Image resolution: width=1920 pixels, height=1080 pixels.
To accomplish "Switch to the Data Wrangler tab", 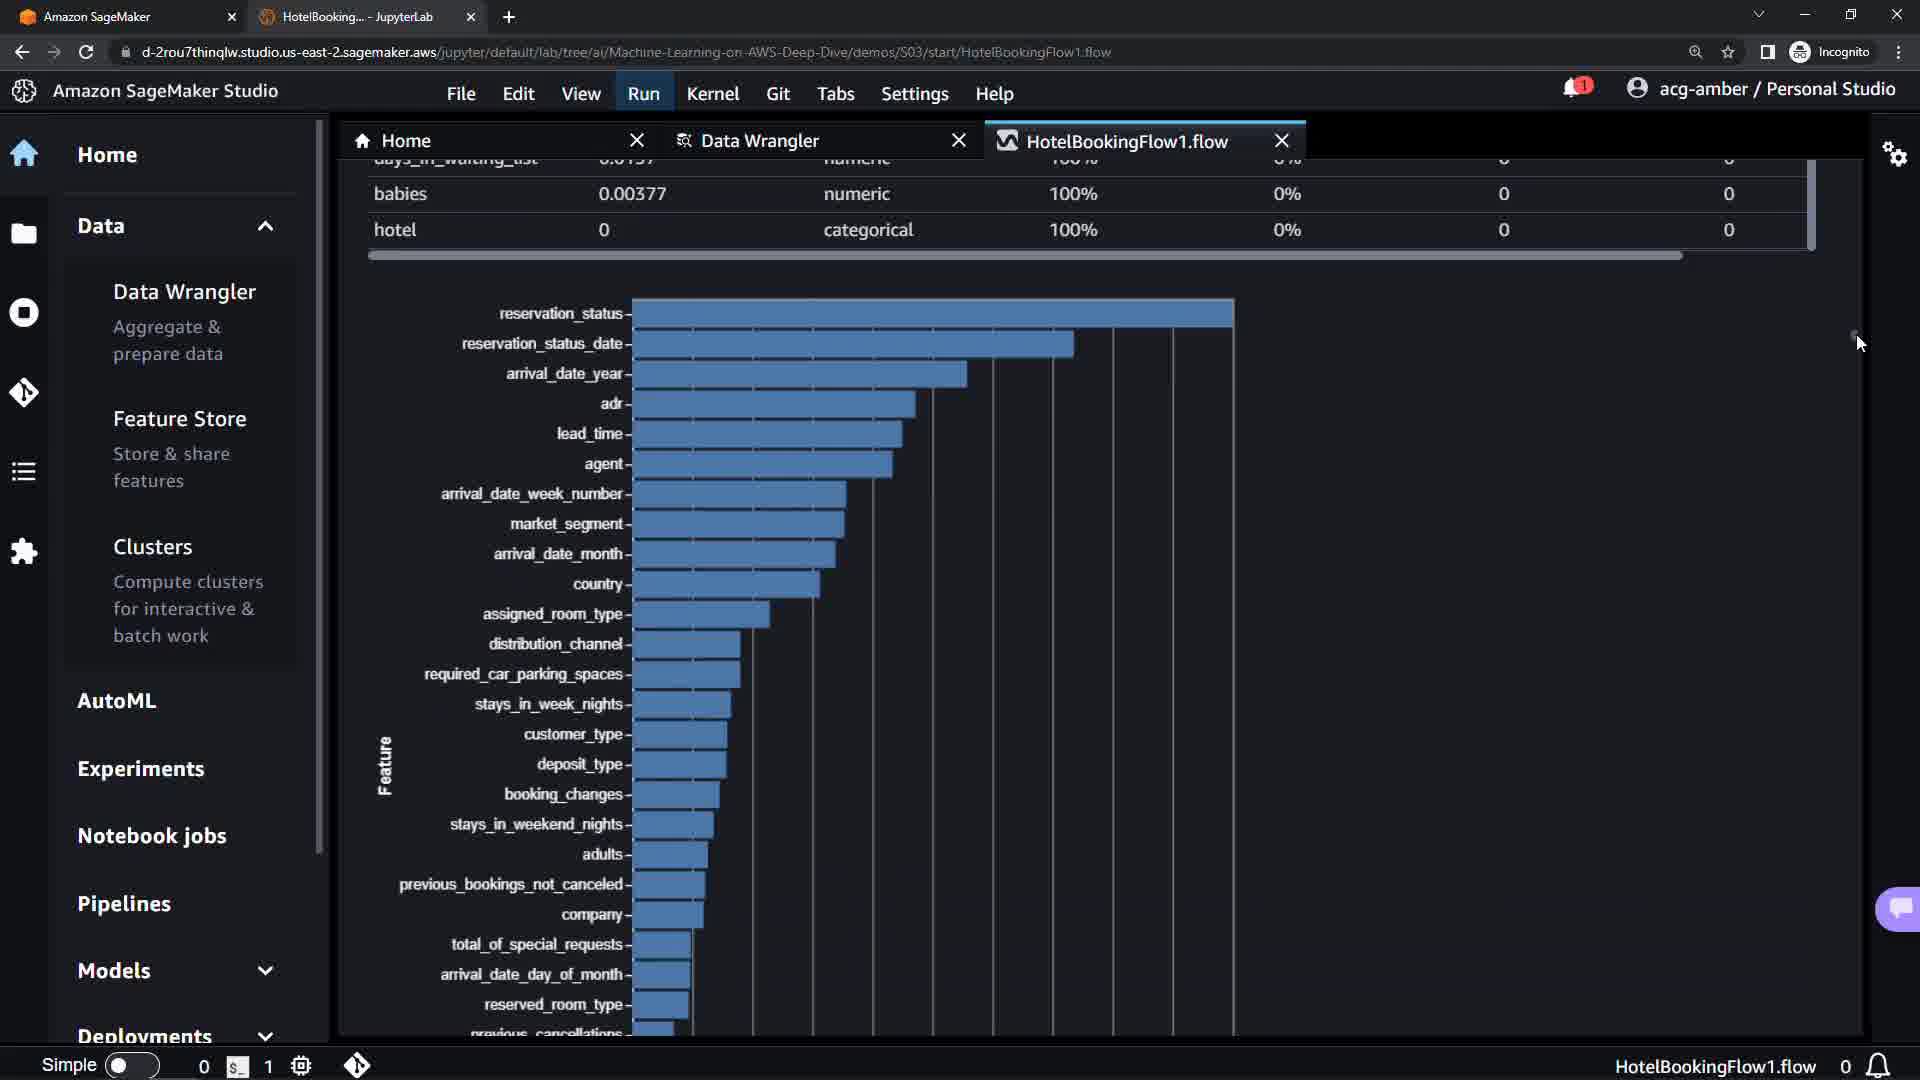I will (759, 141).
